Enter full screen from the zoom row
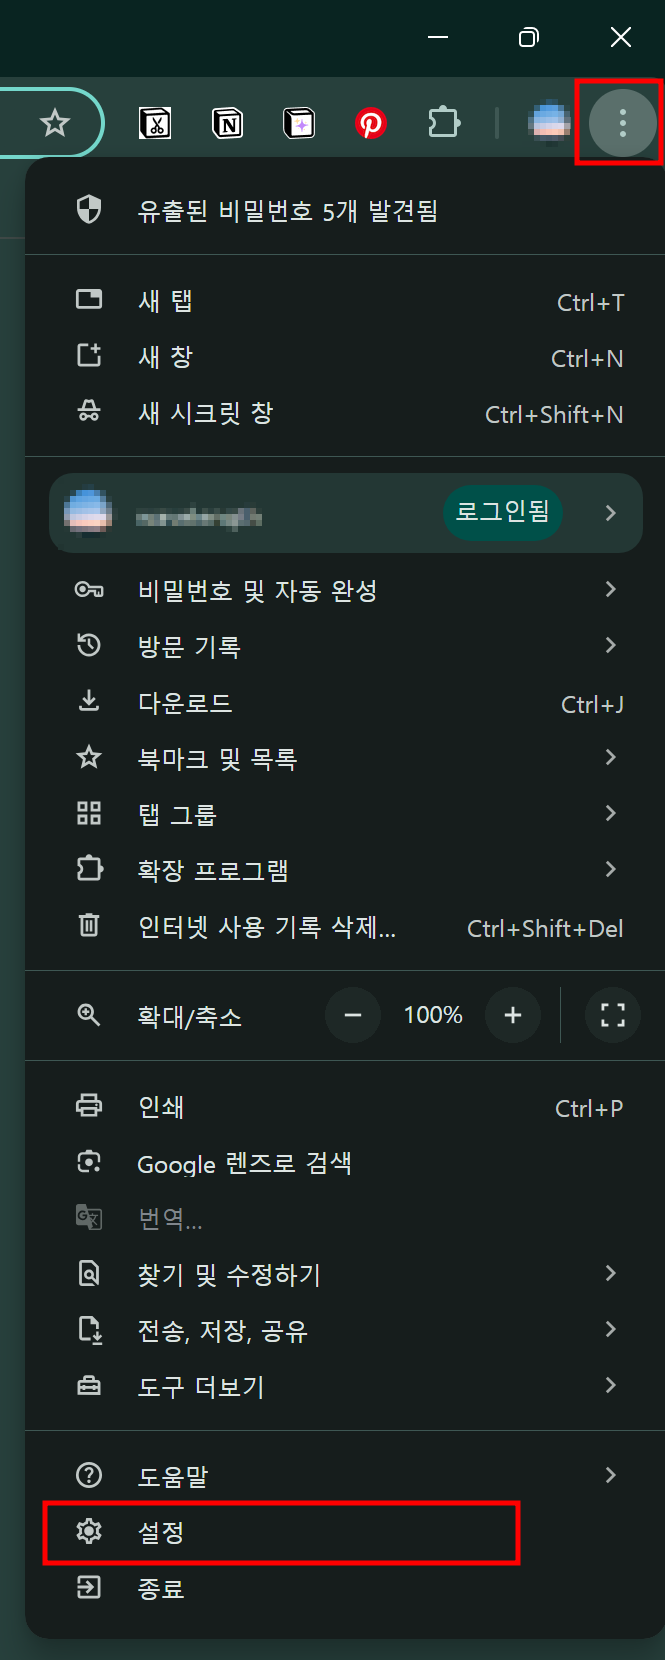Viewport: 665px width, 1660px height. click(x=612, y=1015)
